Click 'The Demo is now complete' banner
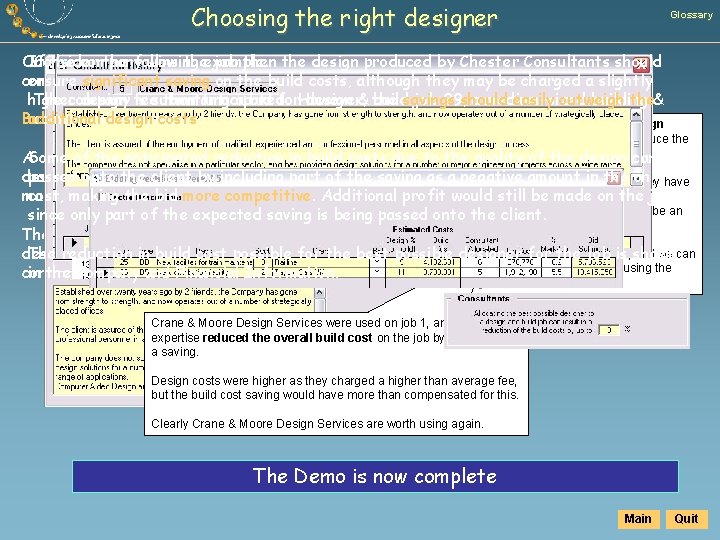This screenshot has width=720, height=540. pos(375,476)
